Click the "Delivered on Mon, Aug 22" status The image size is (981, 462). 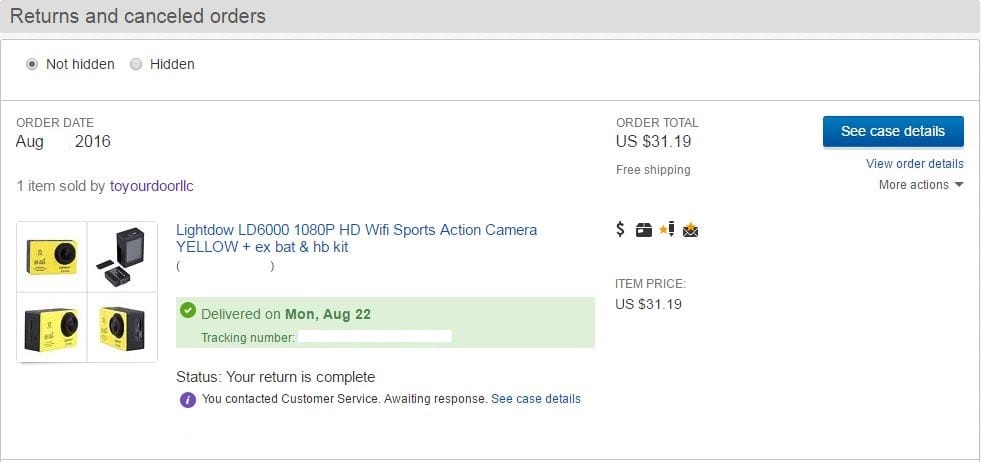point(286,314)
